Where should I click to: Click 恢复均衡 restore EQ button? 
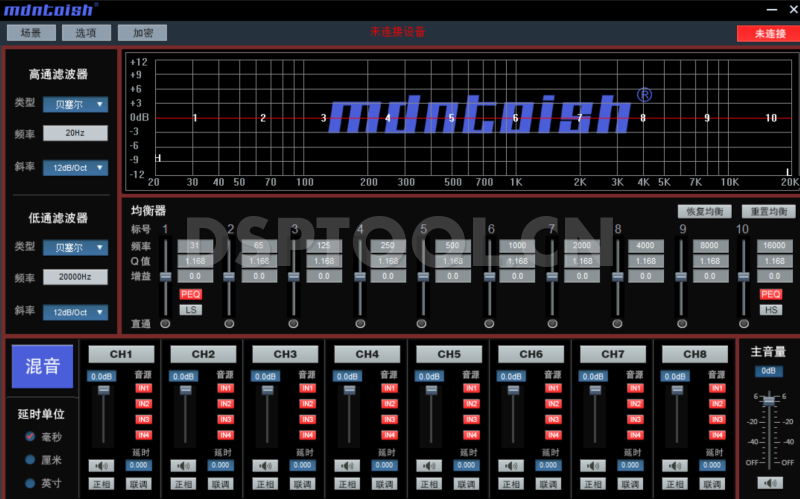705,211
